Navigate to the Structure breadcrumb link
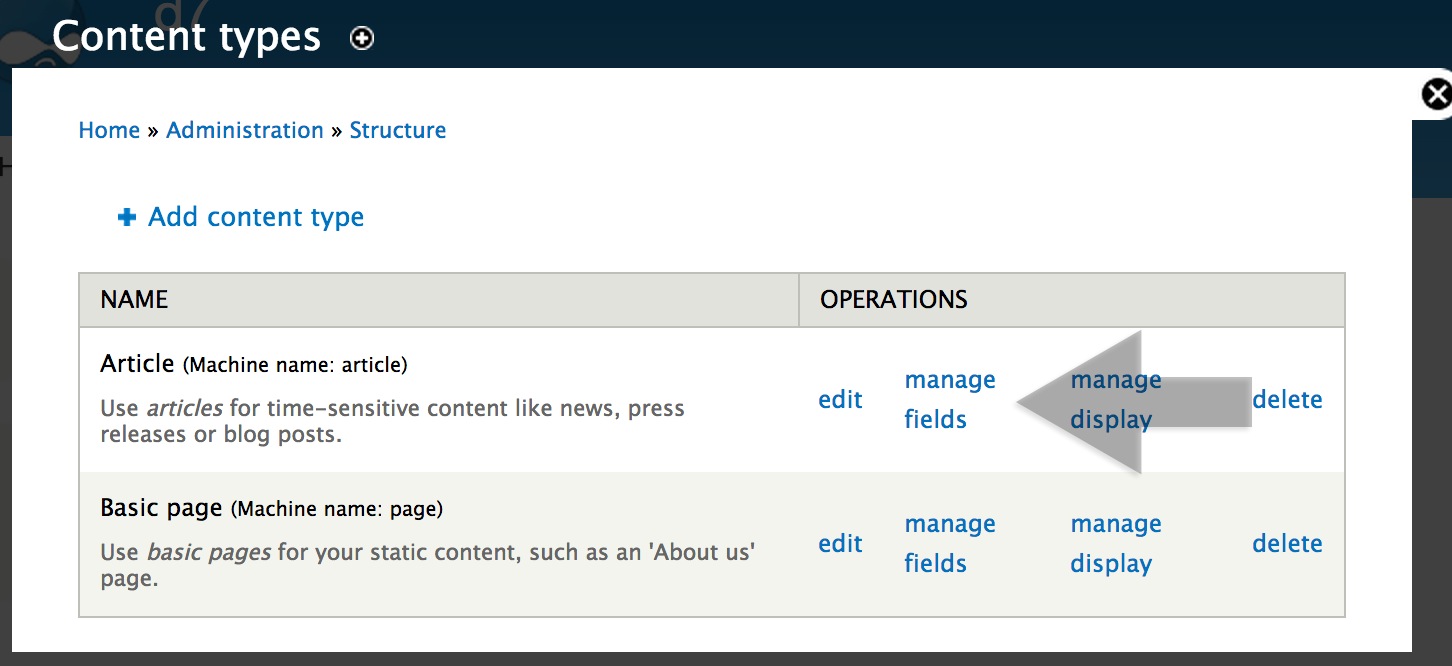1452x666 pixels. tap(398, 130)
